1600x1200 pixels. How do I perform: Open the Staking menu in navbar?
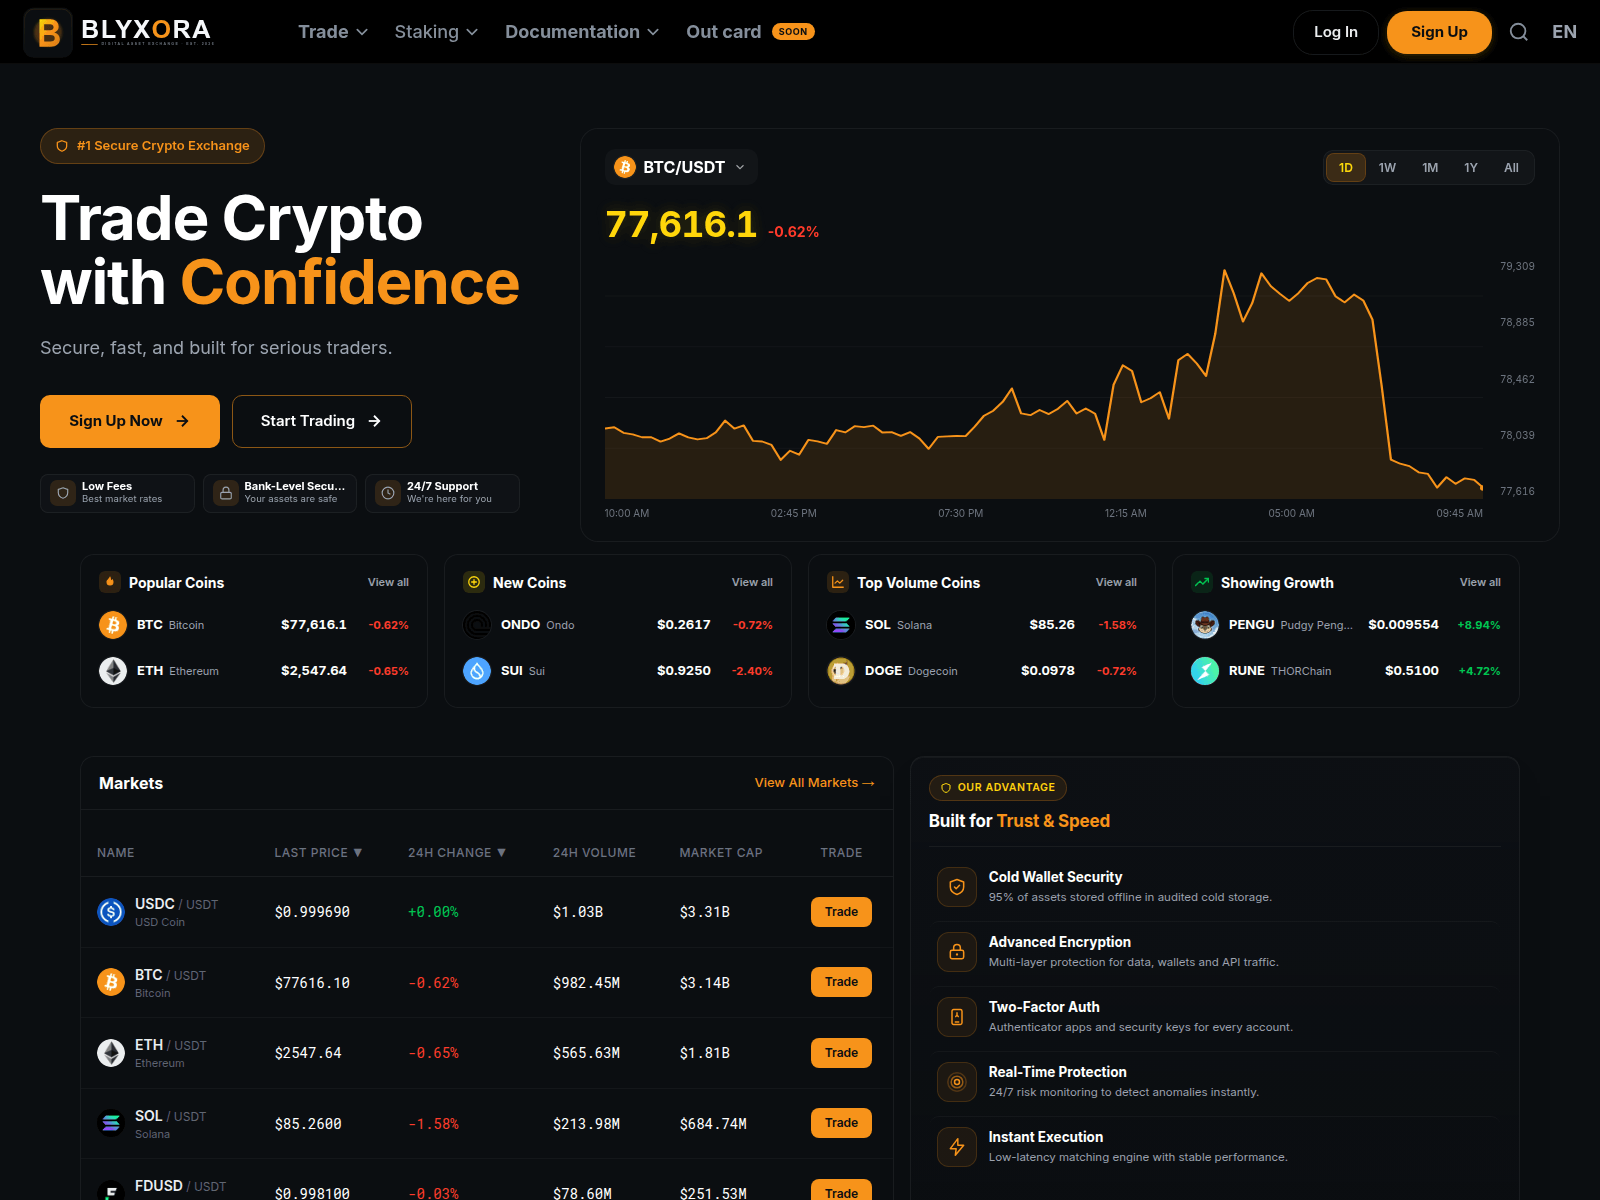[x=436, y=32]
